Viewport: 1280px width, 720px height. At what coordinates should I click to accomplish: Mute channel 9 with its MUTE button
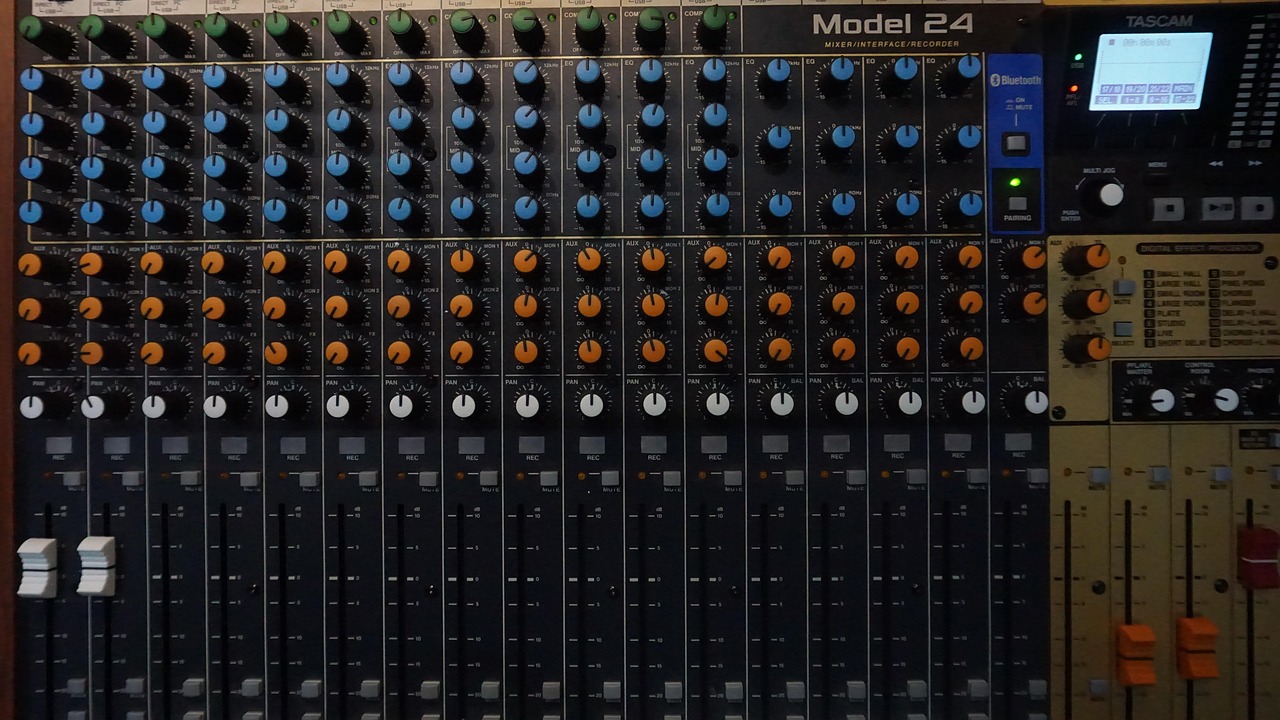549,479
